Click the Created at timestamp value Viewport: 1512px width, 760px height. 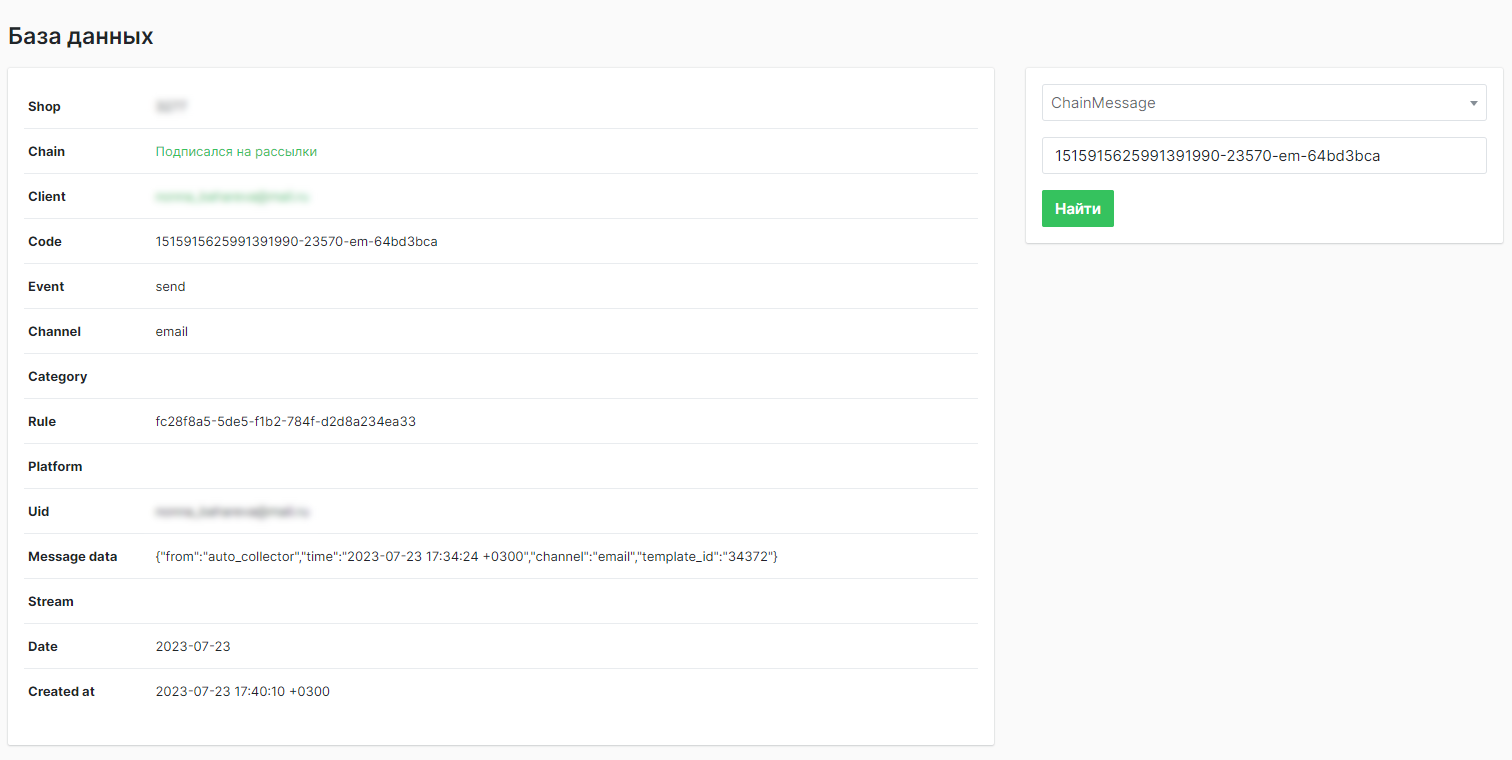tap(242, 692)
